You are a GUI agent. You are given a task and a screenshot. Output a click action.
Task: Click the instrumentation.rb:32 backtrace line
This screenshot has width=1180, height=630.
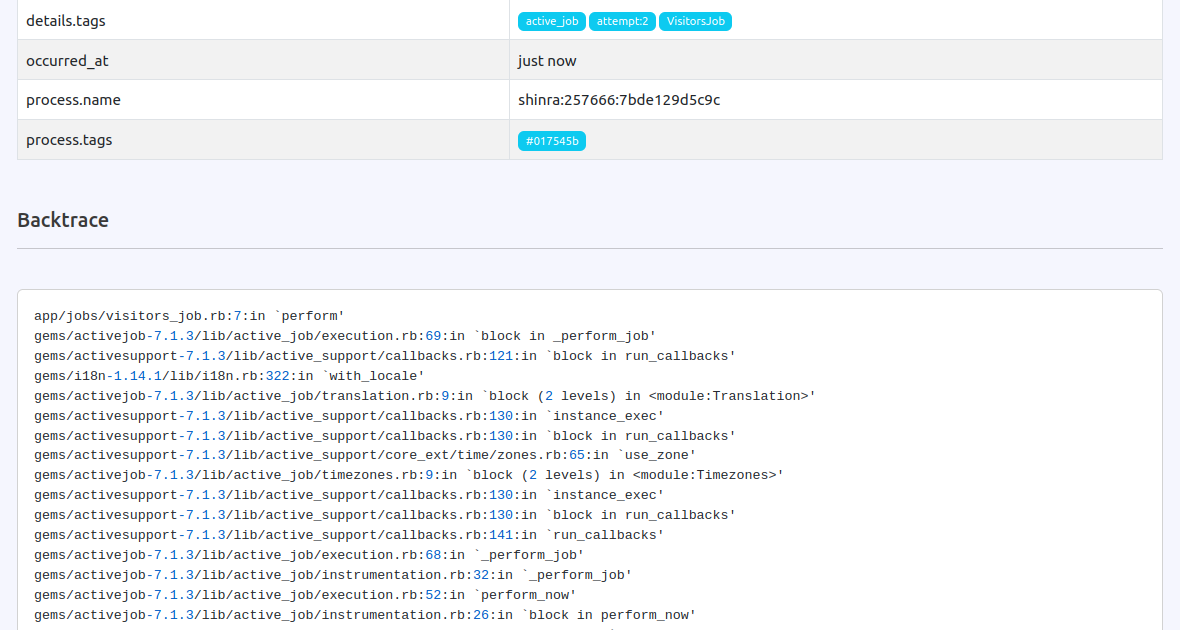coord(333,575)
